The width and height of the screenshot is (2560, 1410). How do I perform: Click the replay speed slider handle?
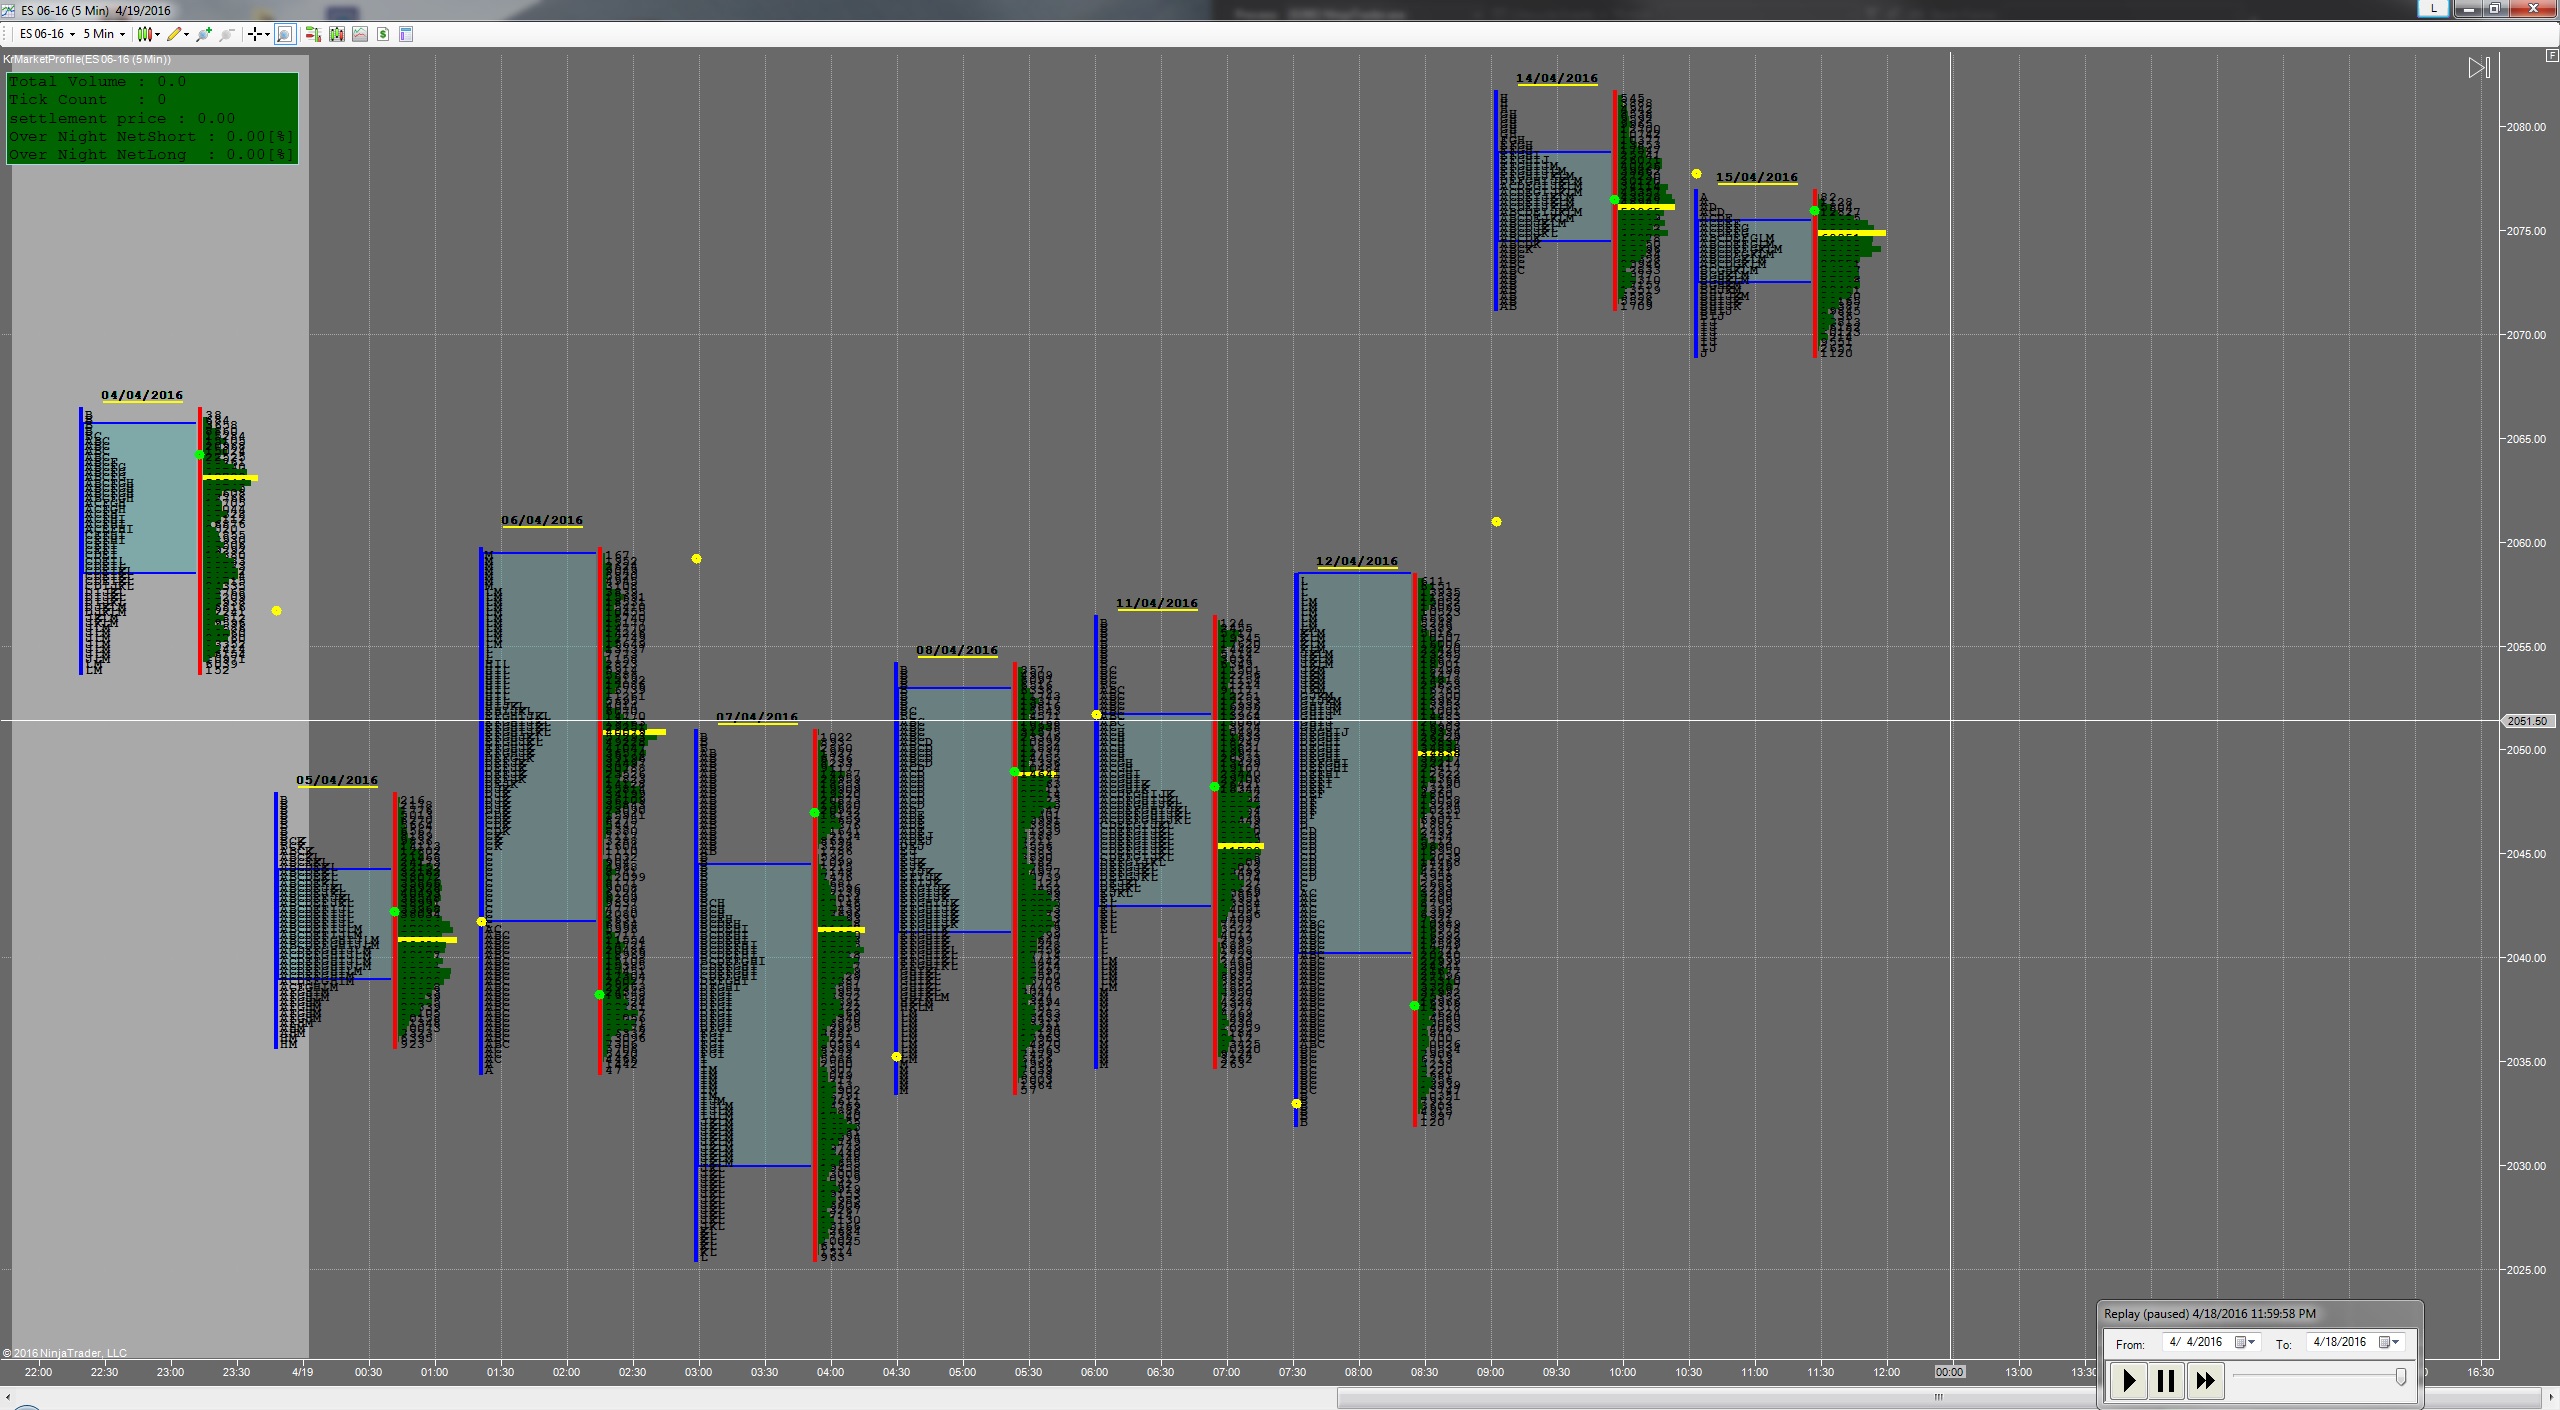tap(2400, 1377)
